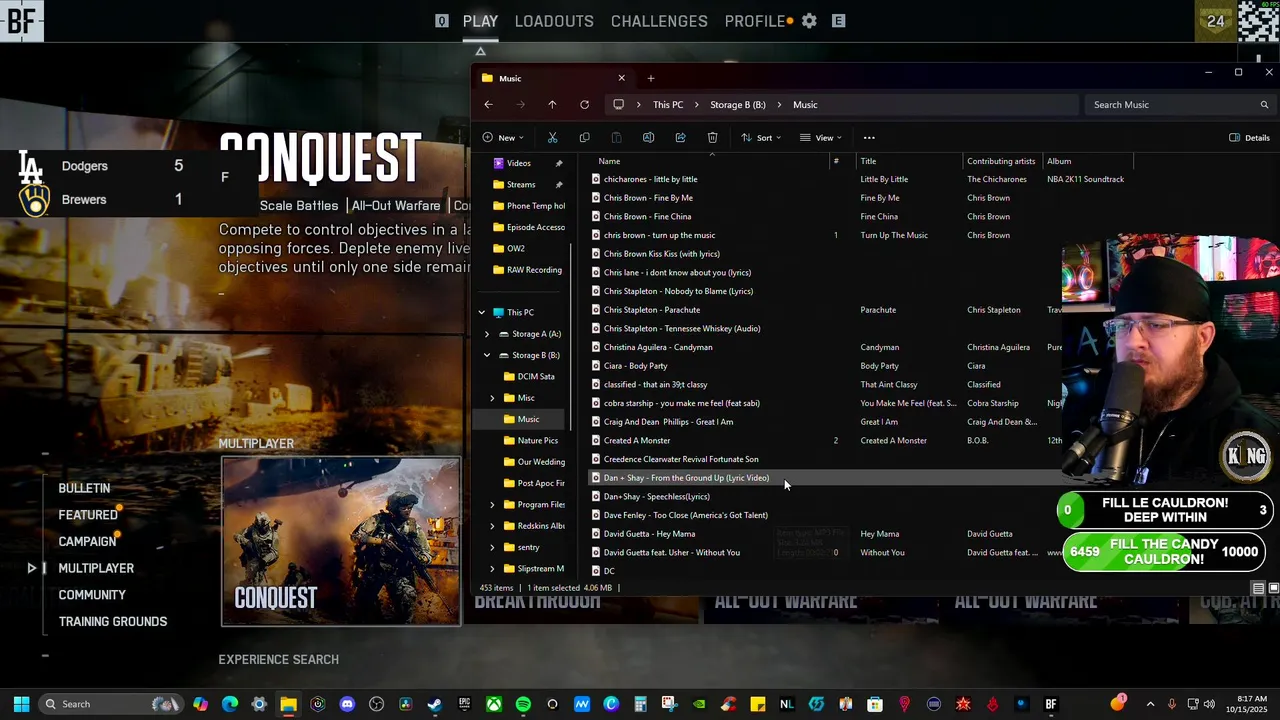This screenshot has height=720, width=1280.
Task: Click the Q key icon left of PLAY
Action: point(441,21)
